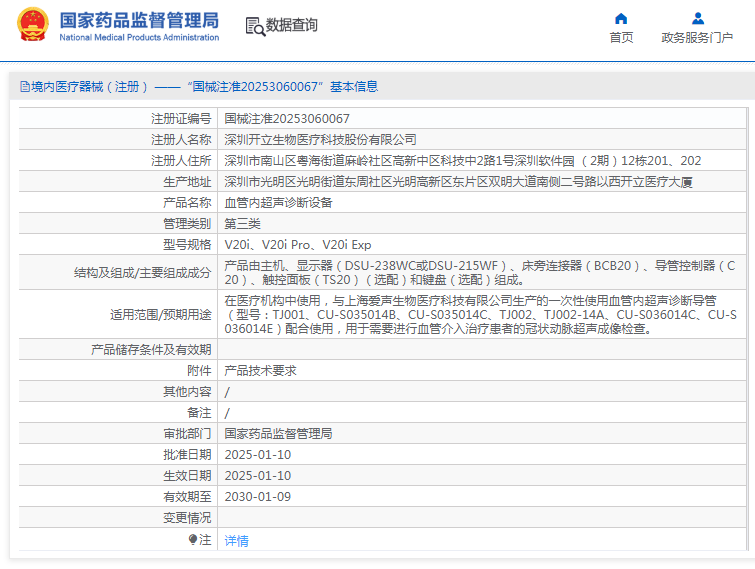Click the 附件 label
Image resolution: width=755 pixels, height=569 pixels.
coord(199,371)
